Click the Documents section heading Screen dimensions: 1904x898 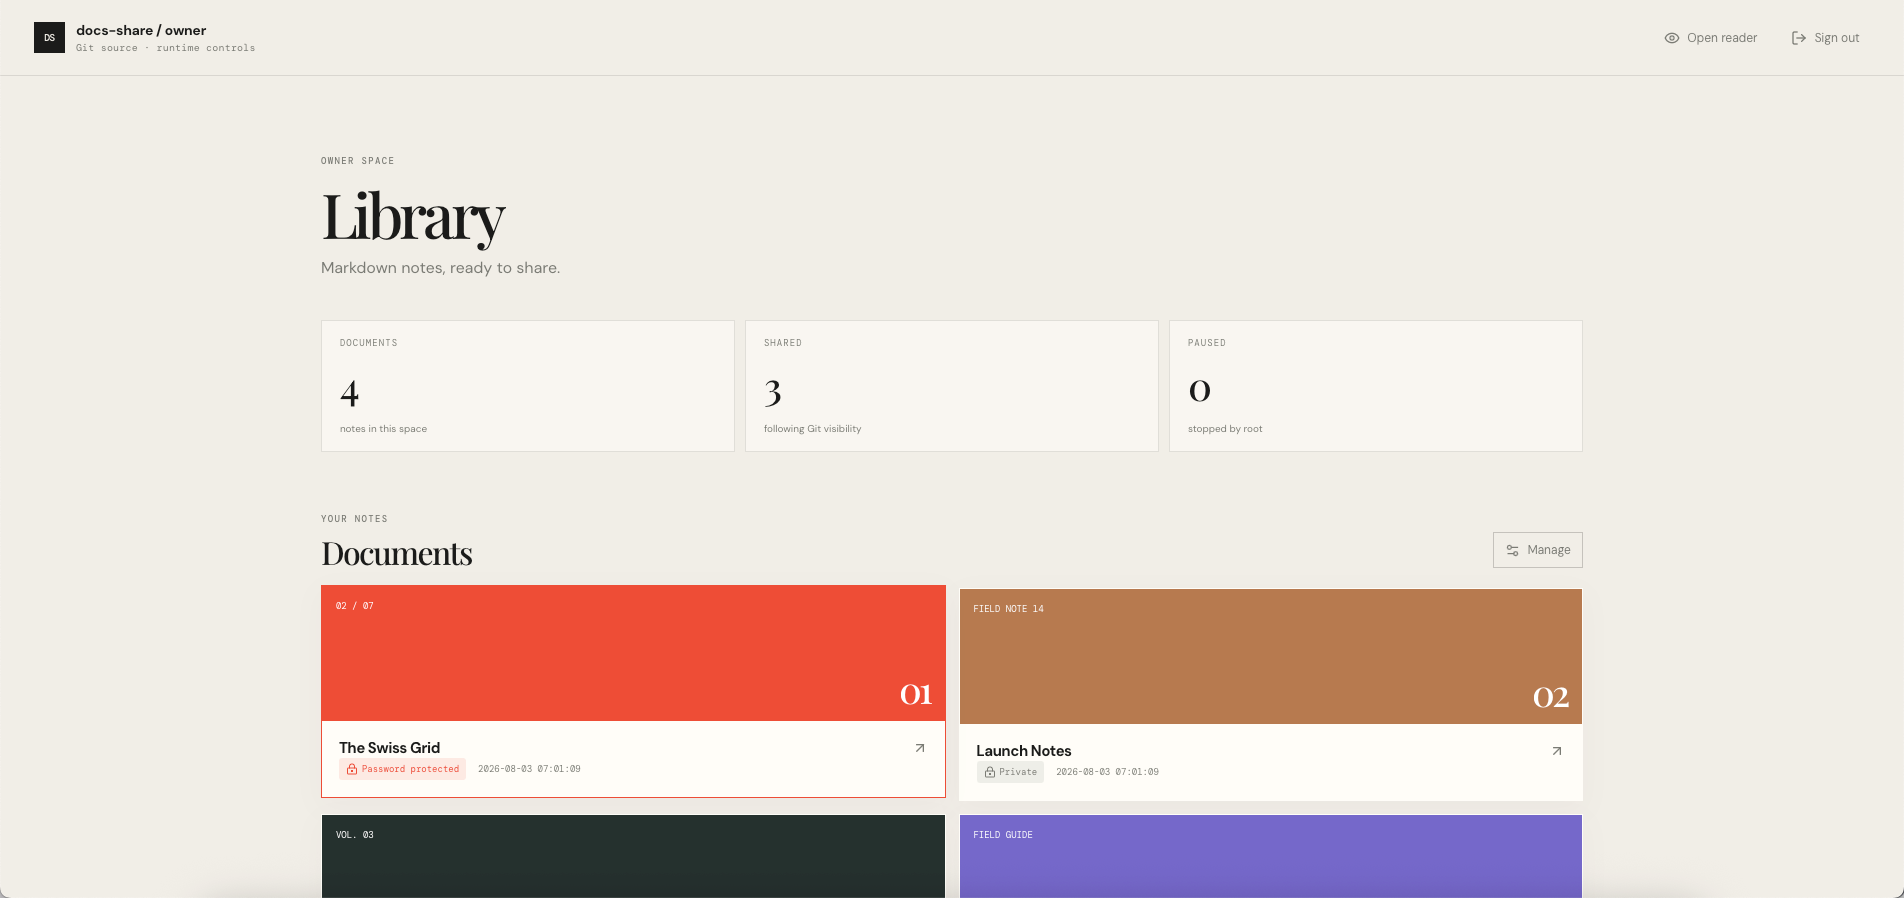(397, 554)
